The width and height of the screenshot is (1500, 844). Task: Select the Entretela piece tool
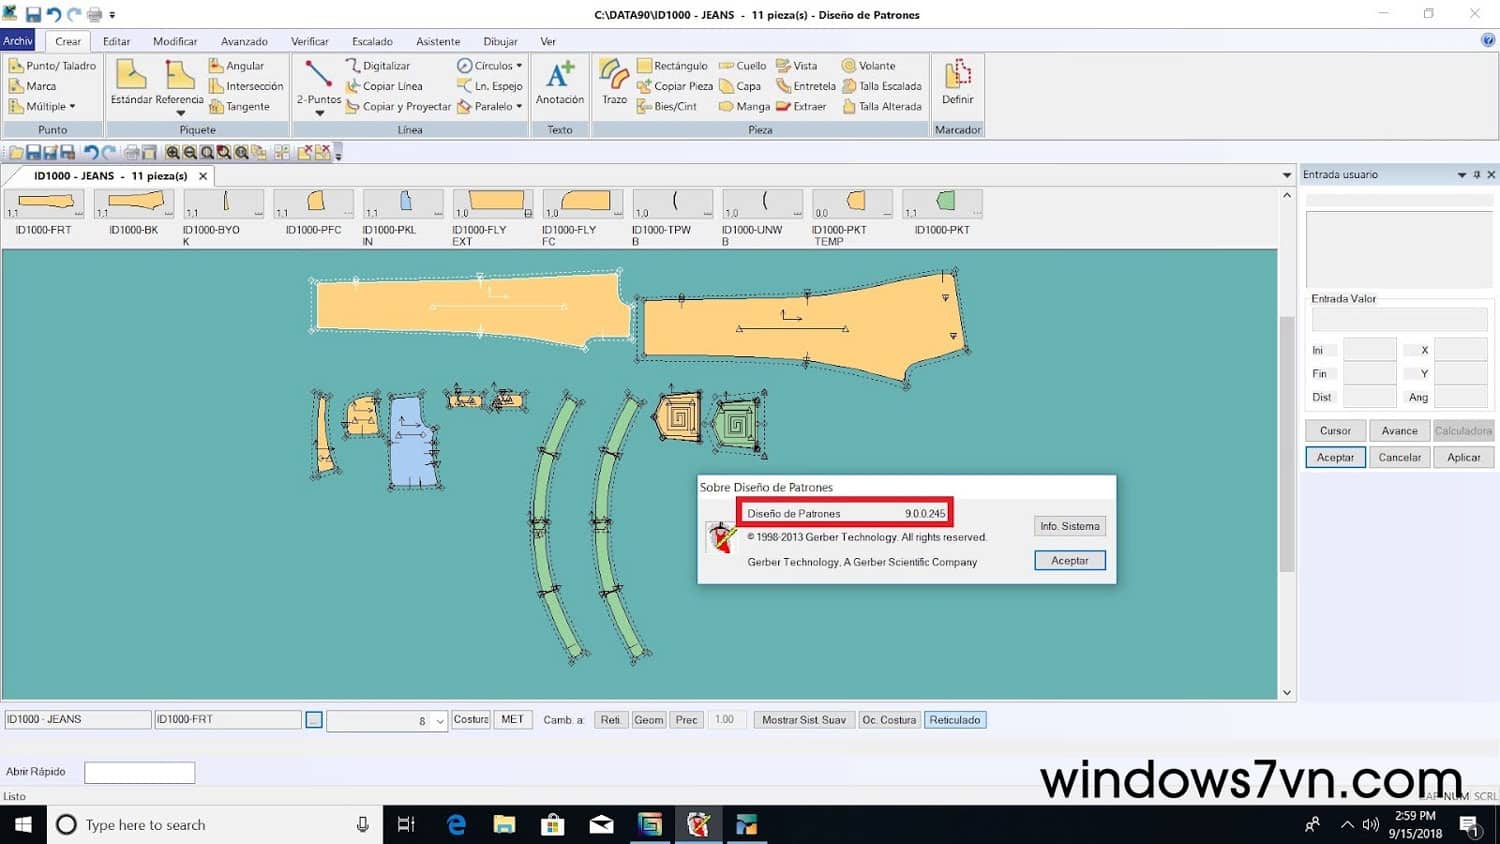pyautogui.click(x=806, y=86)
